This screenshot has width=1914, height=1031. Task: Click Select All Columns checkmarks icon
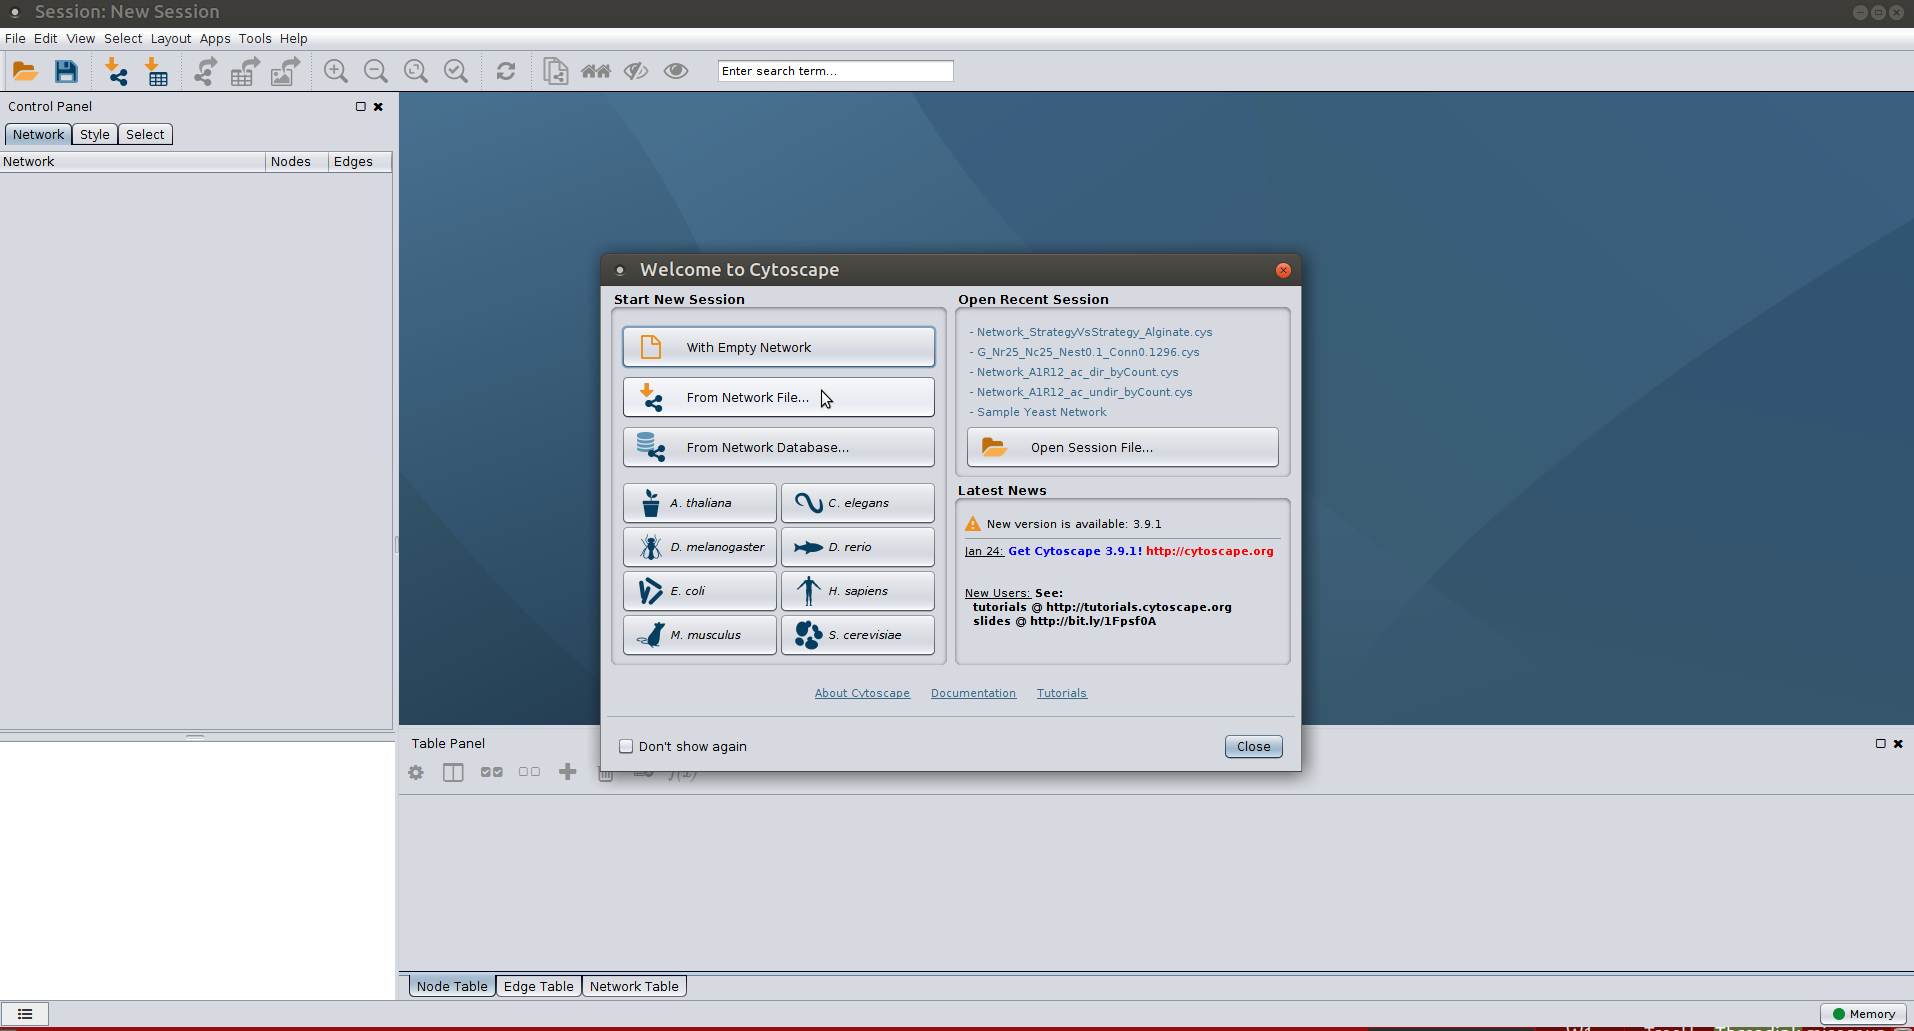(491, 772)
